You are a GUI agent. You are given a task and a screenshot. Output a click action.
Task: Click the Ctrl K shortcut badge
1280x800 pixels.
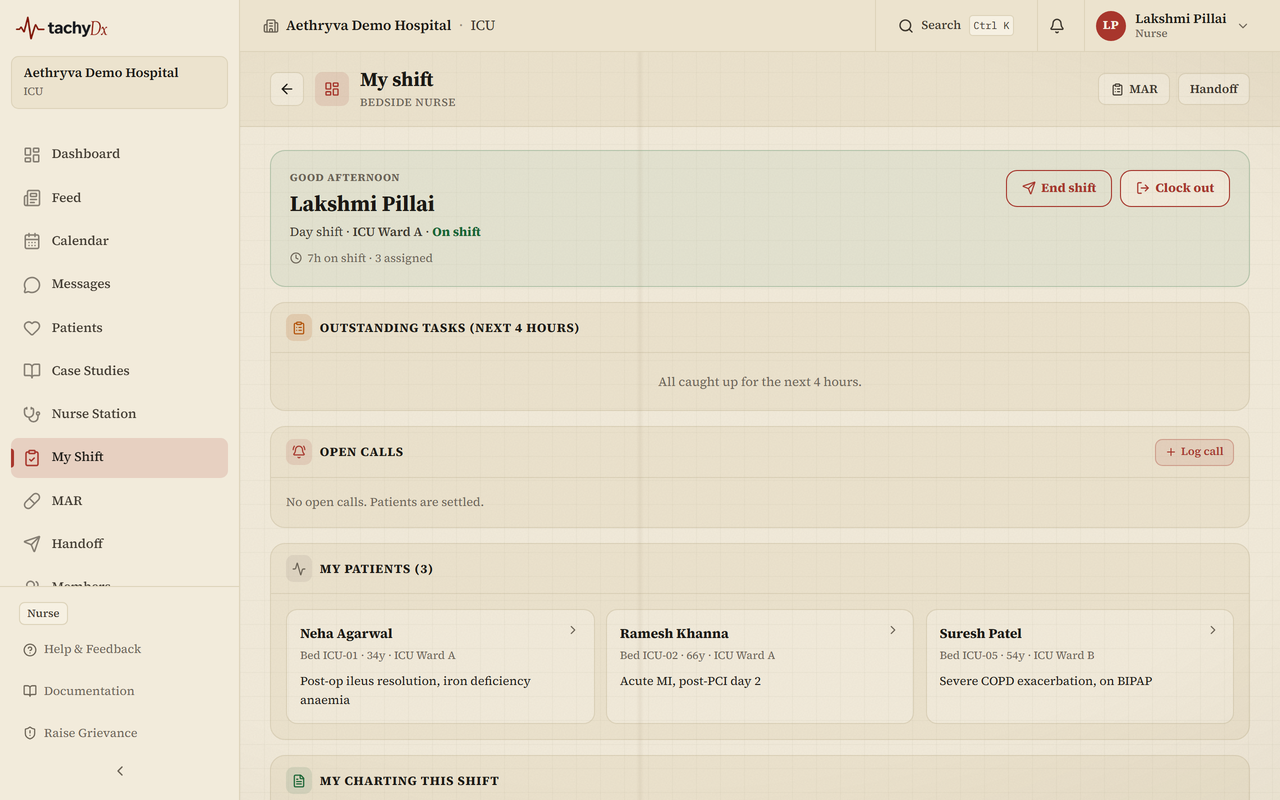point(991,26)
